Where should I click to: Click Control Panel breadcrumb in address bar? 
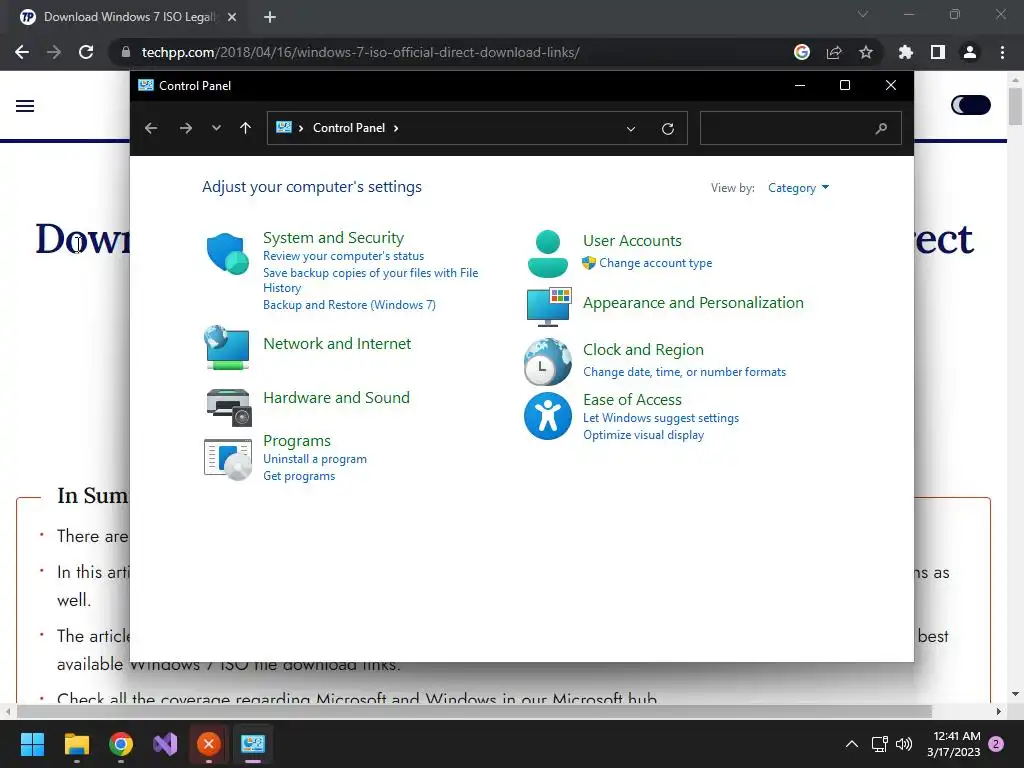[349, 128]
